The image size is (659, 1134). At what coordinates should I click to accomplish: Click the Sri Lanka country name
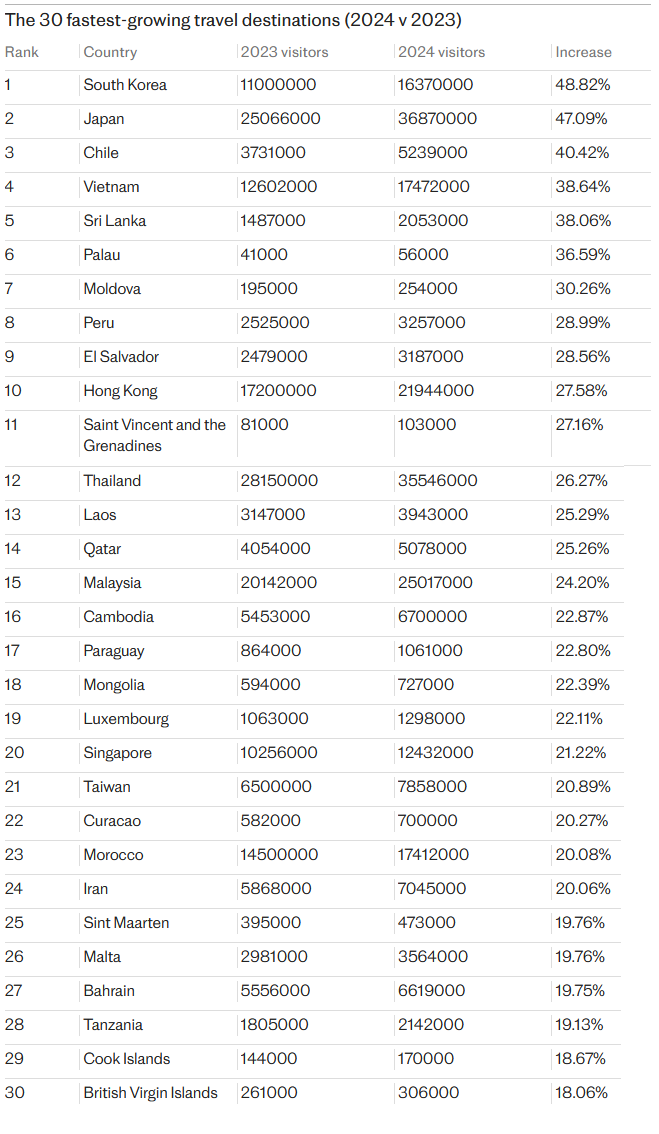coord(114,221)
